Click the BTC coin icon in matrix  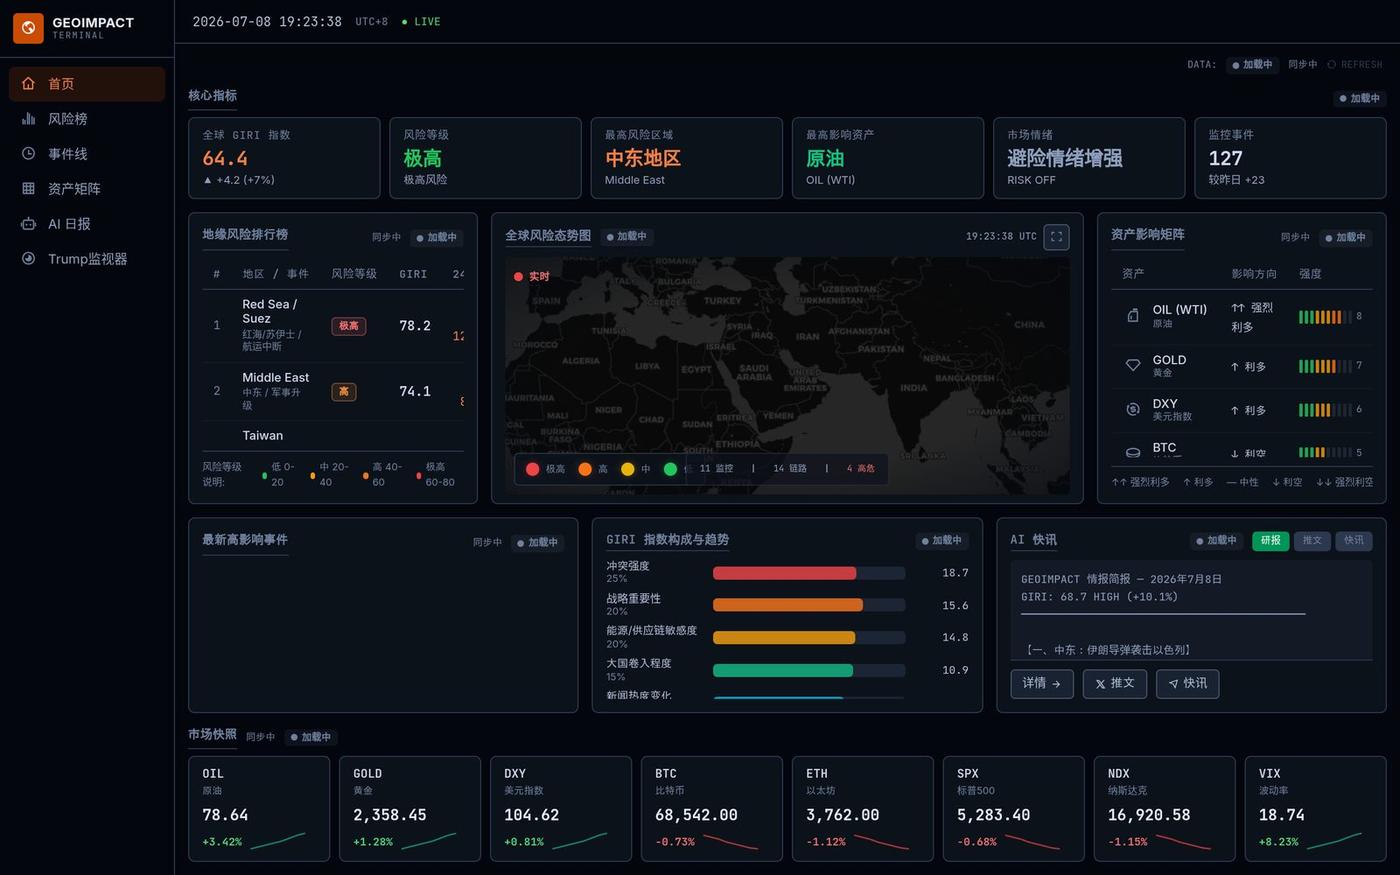(x=1133, y=452)
